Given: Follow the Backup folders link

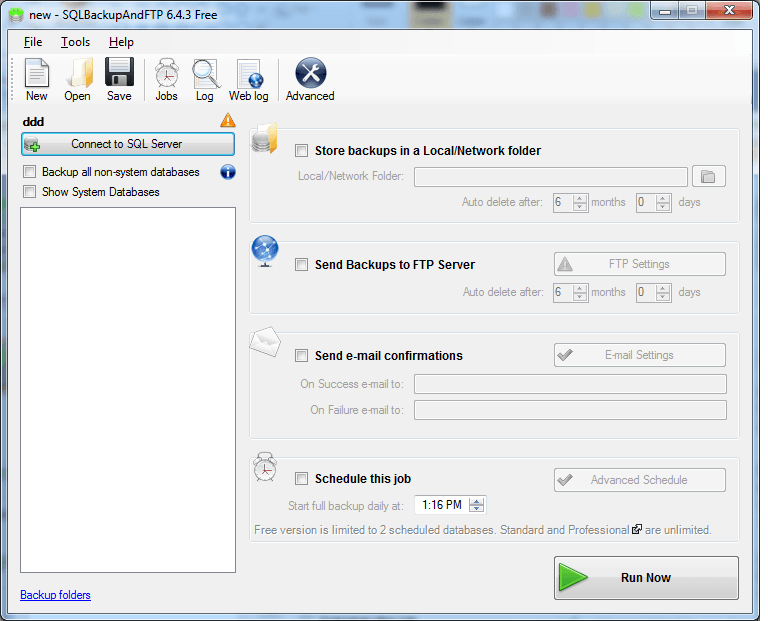Looking at the screenshot, I should click(x=55, y=595).
